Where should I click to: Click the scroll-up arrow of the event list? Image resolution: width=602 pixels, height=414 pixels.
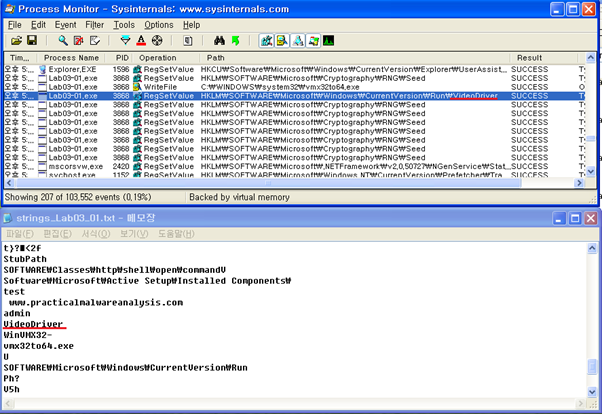tap(590, 58)
